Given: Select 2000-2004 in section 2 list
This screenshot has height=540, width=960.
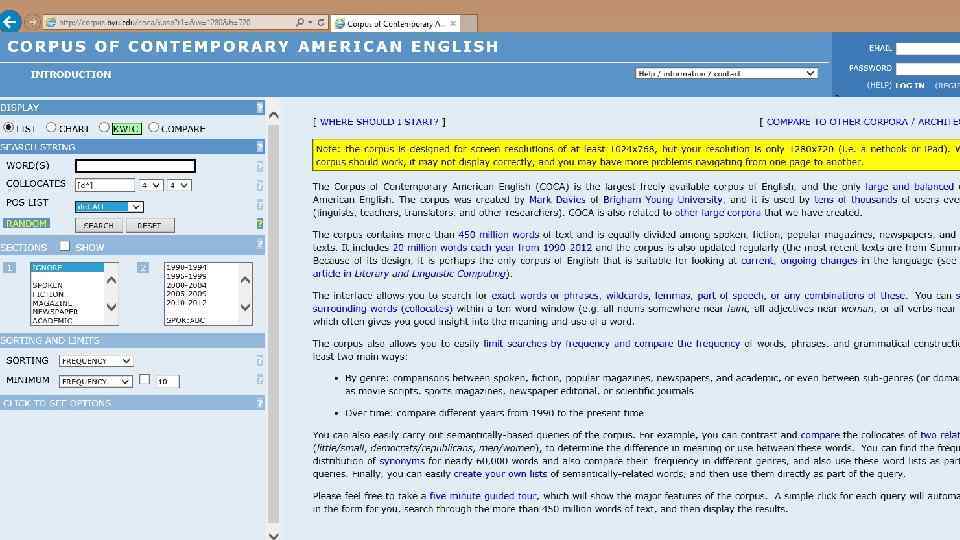Looking at the screenshot, I should pos(186,285).
